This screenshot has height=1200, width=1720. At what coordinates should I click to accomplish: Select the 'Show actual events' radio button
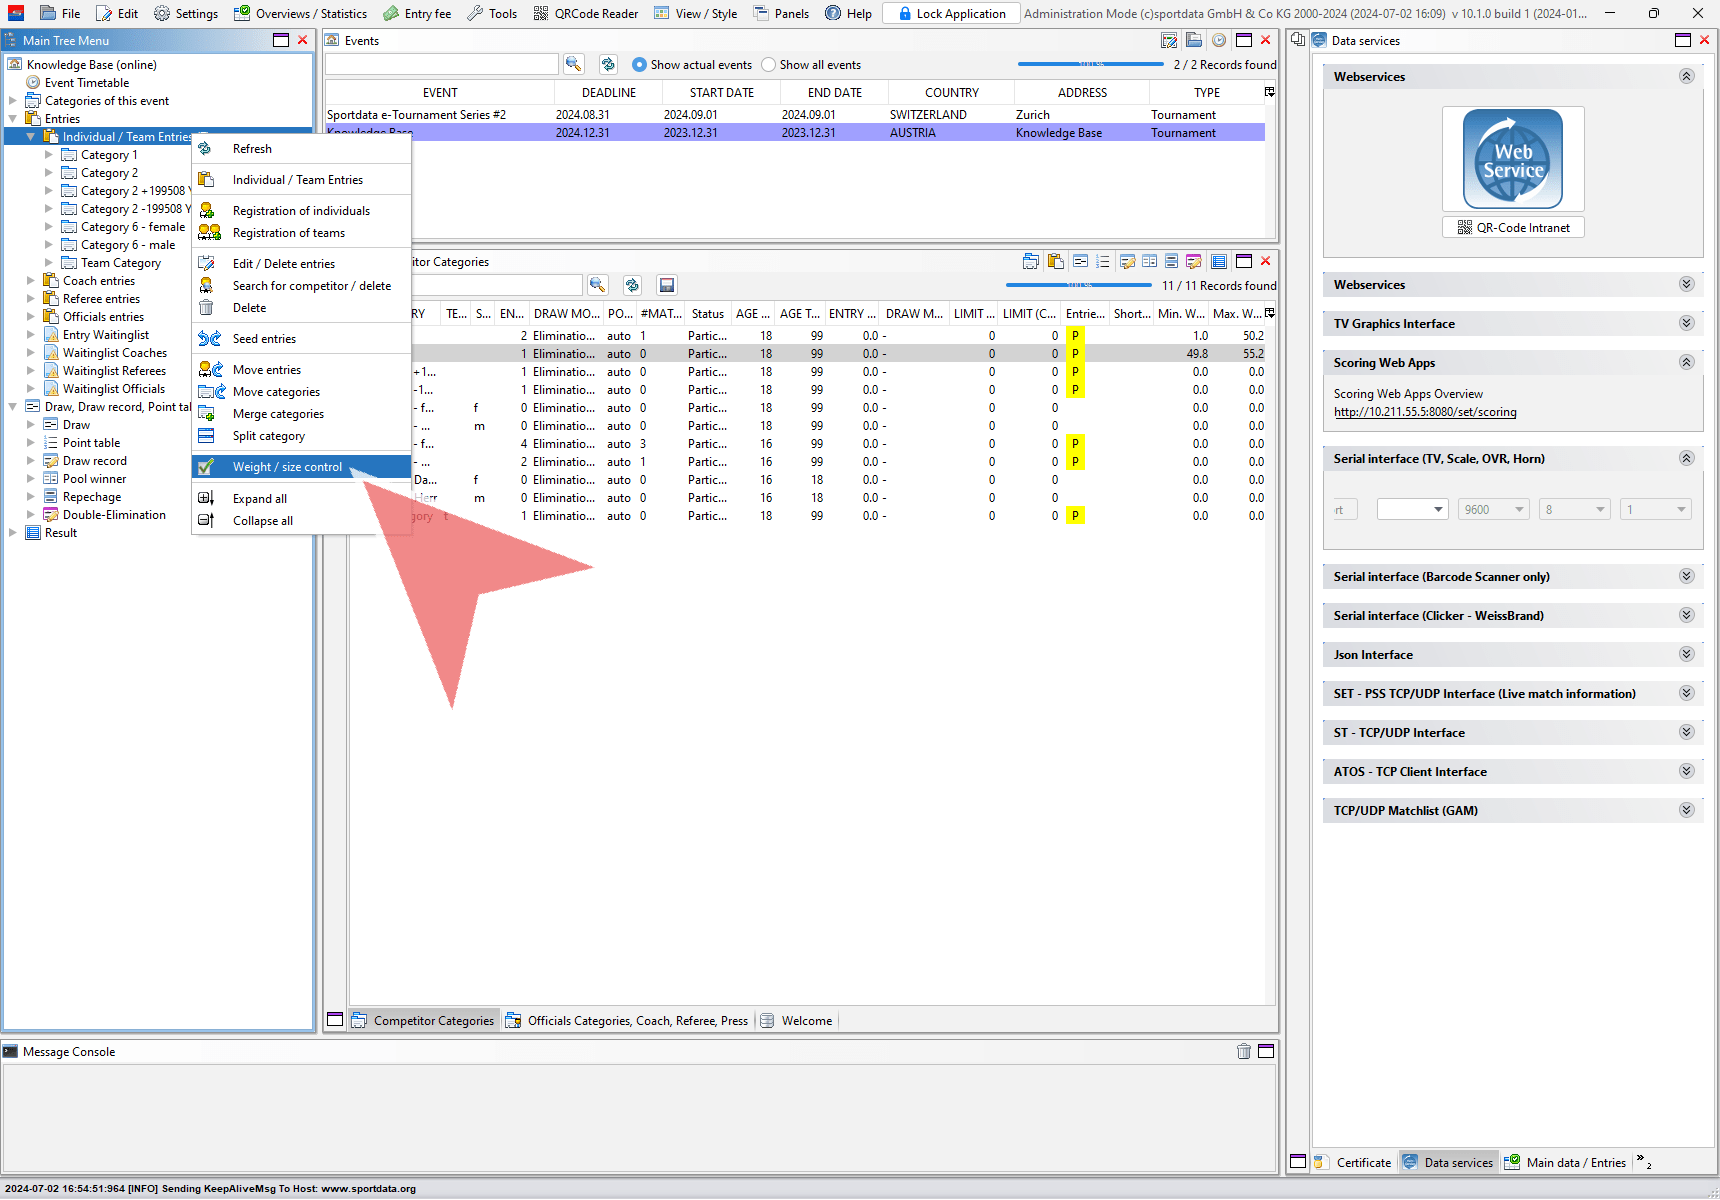[x=640, y=65]
